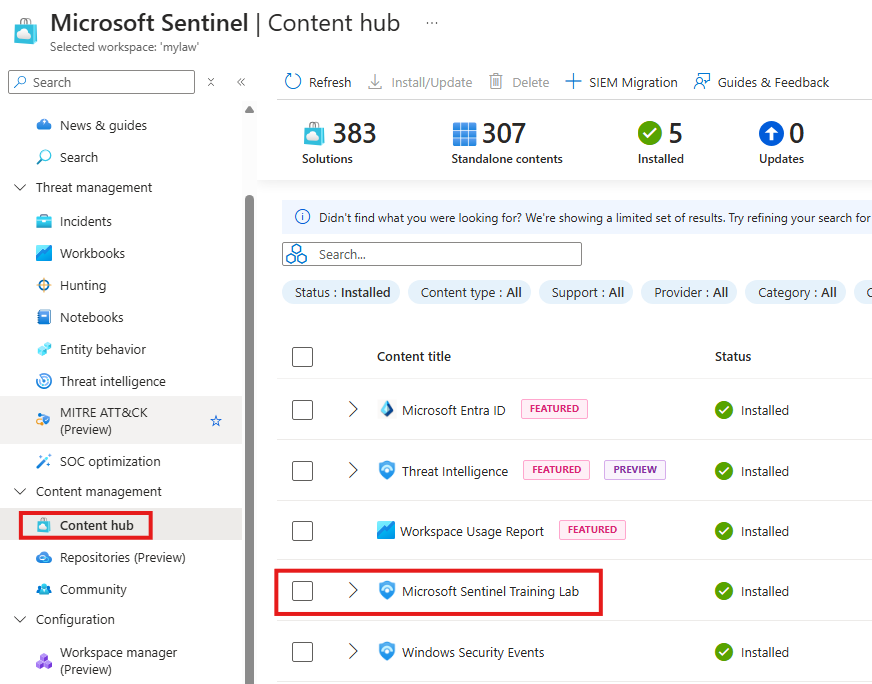Viewport: 872px width, 684px height.
Task: Check the Workspace Usage Report row checkbox
Action: 303,531
